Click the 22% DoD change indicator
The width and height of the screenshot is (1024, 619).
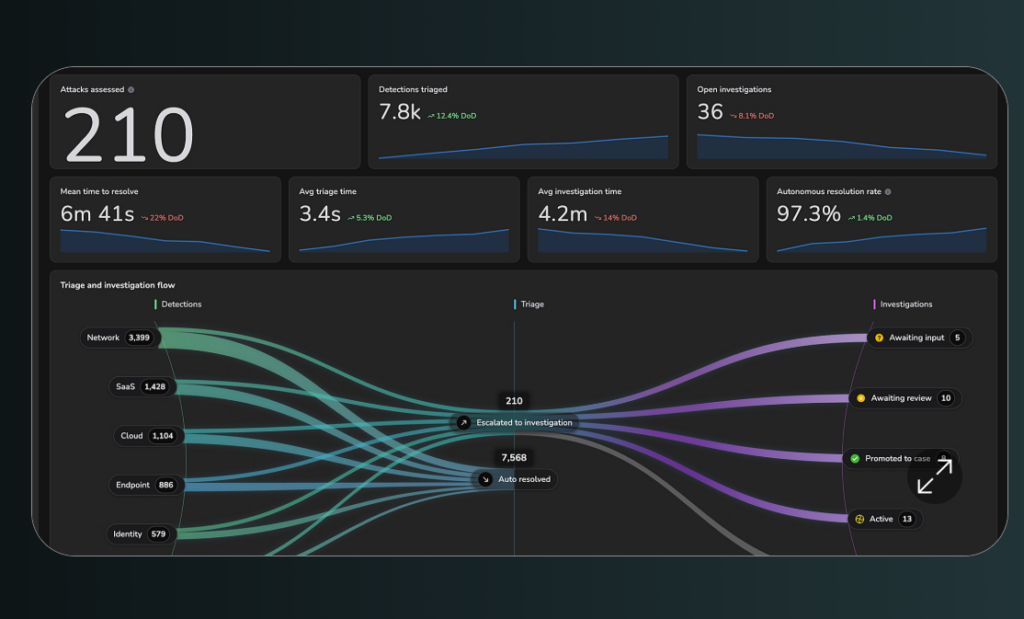(162, 218)
